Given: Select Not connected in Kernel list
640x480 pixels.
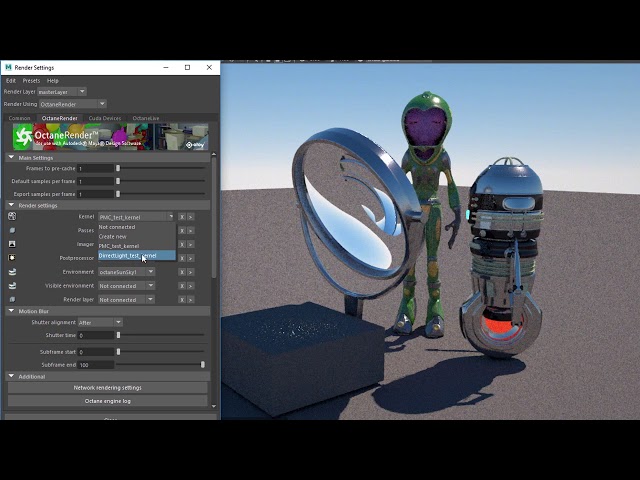Looking at the screenshot, I should 137,227.
